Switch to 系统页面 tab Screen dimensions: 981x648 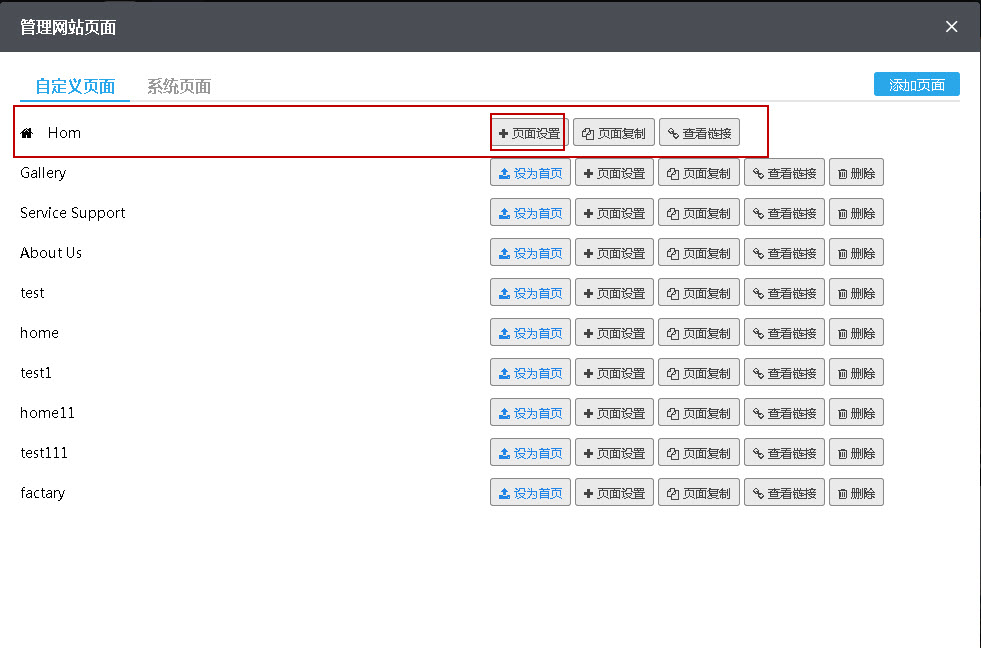(179, 86)
